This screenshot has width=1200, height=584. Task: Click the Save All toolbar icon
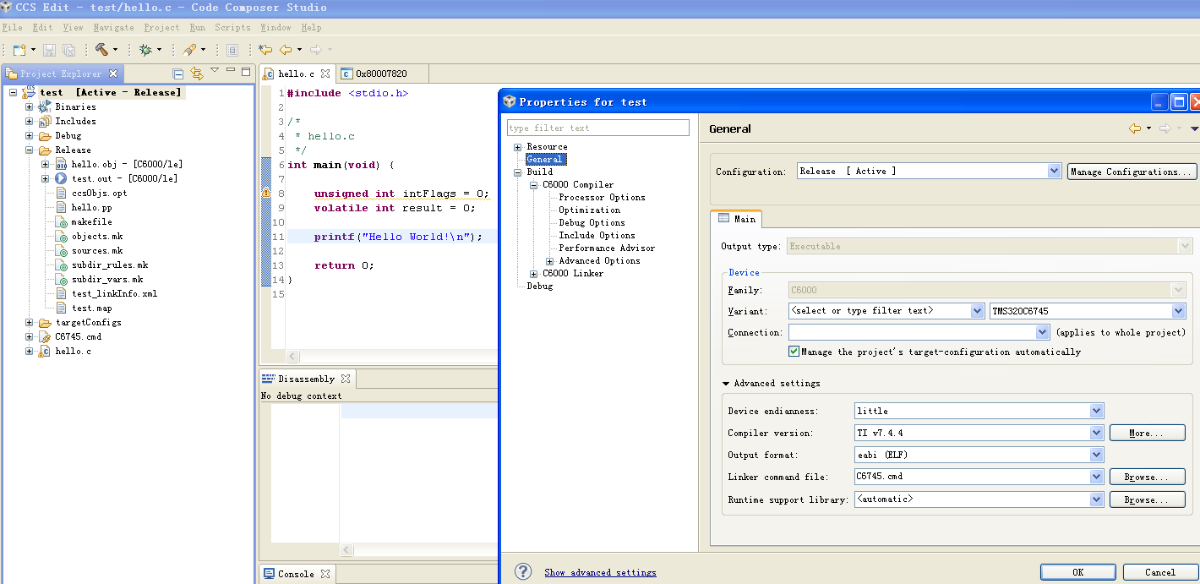pos(69,49)
